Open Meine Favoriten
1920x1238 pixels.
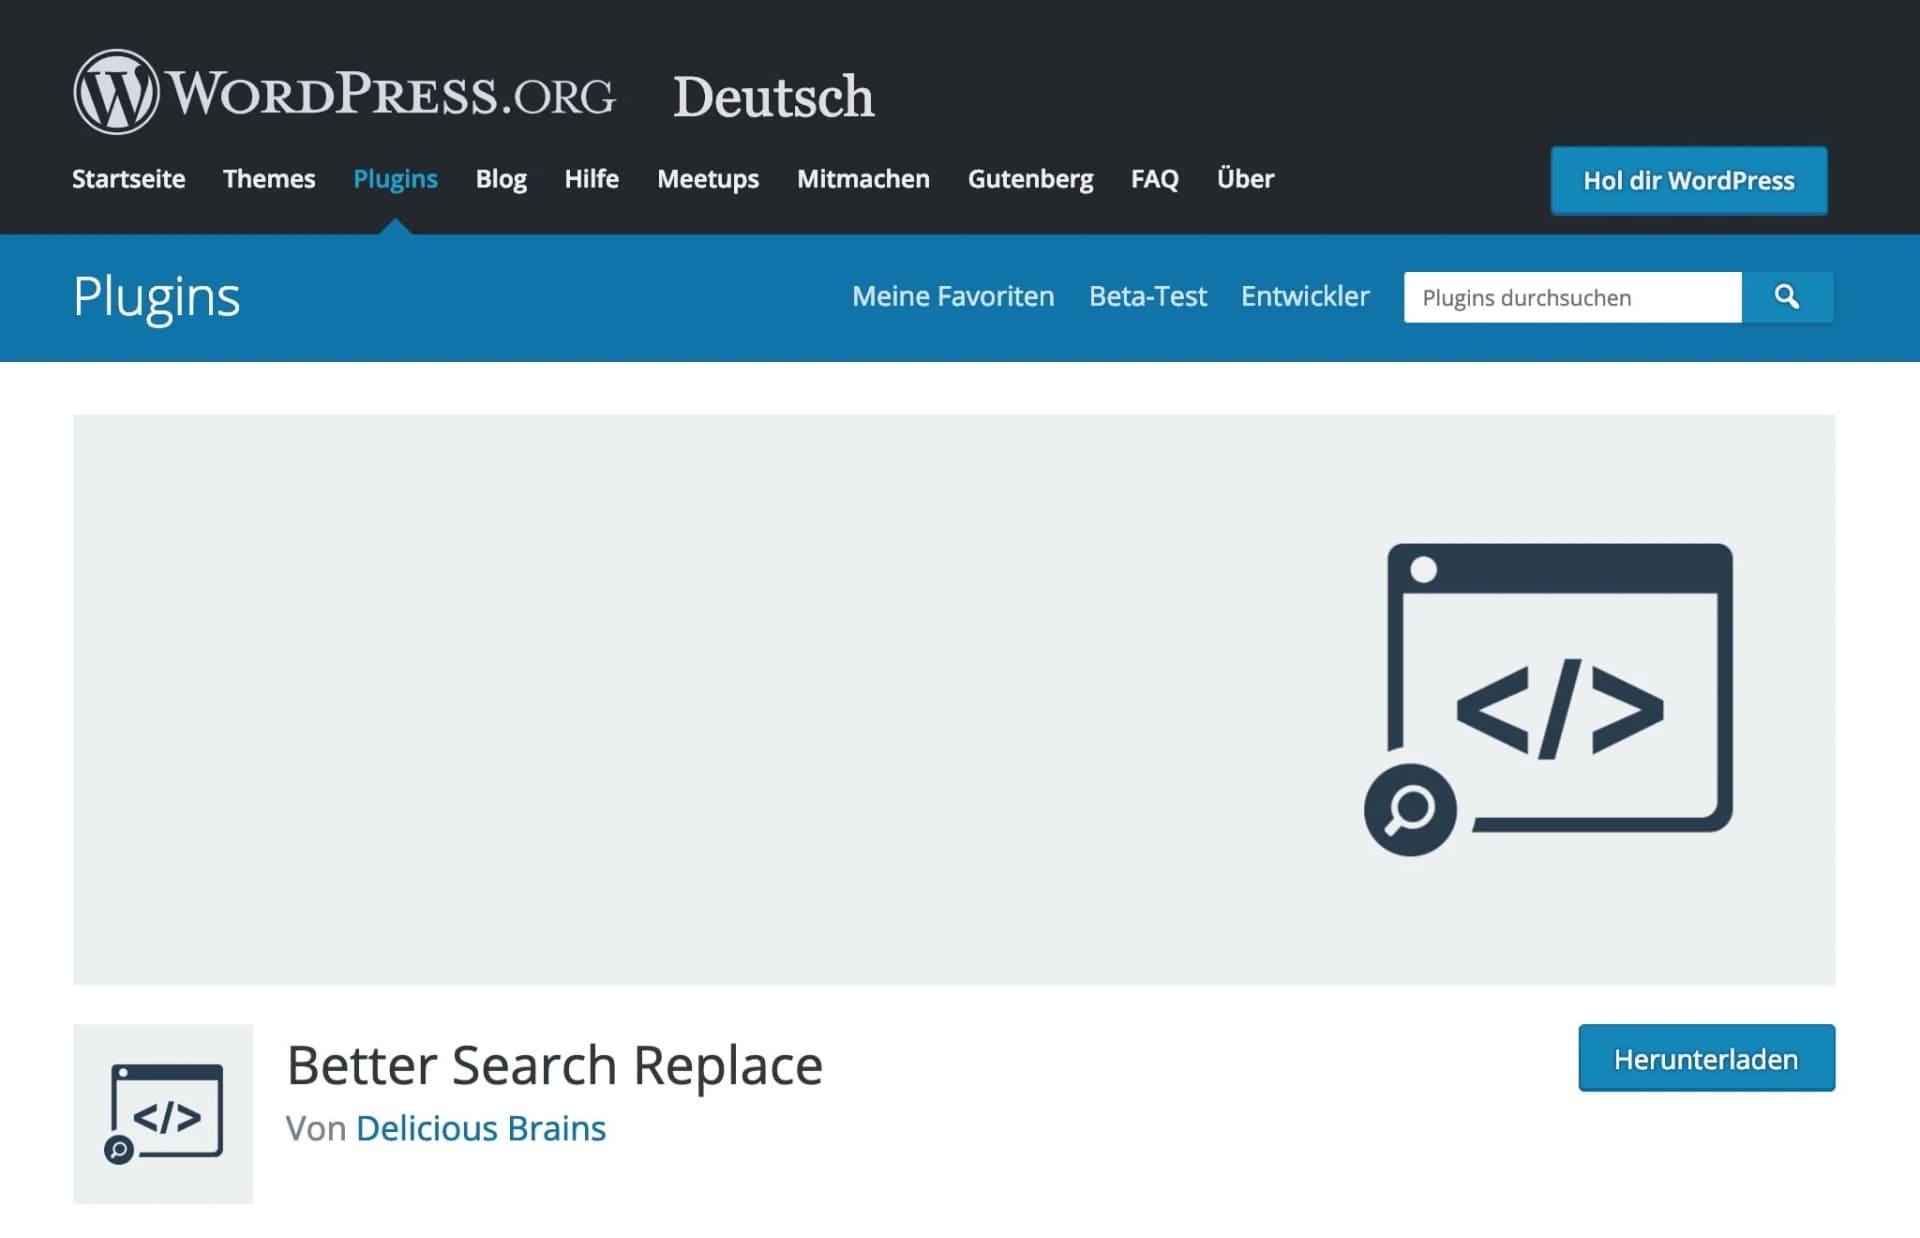click(x=952, y=296)
